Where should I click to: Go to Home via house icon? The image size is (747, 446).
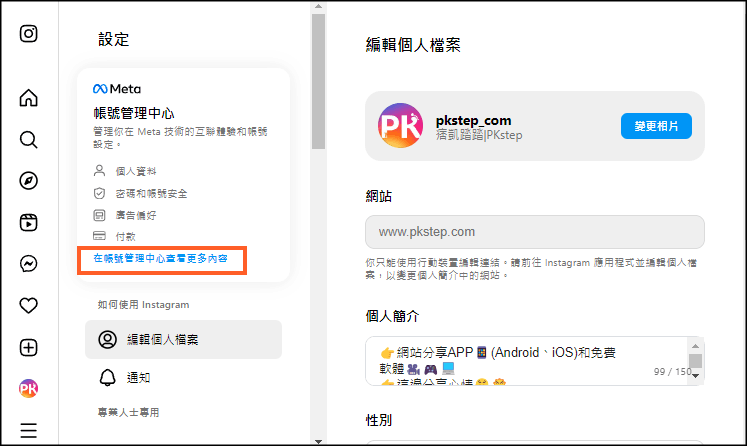[x=29, y=98]
